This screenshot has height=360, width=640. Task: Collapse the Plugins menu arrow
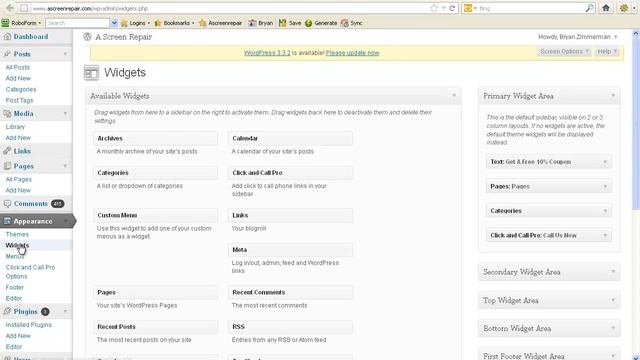pyautogui.click(x=65, y=311)
